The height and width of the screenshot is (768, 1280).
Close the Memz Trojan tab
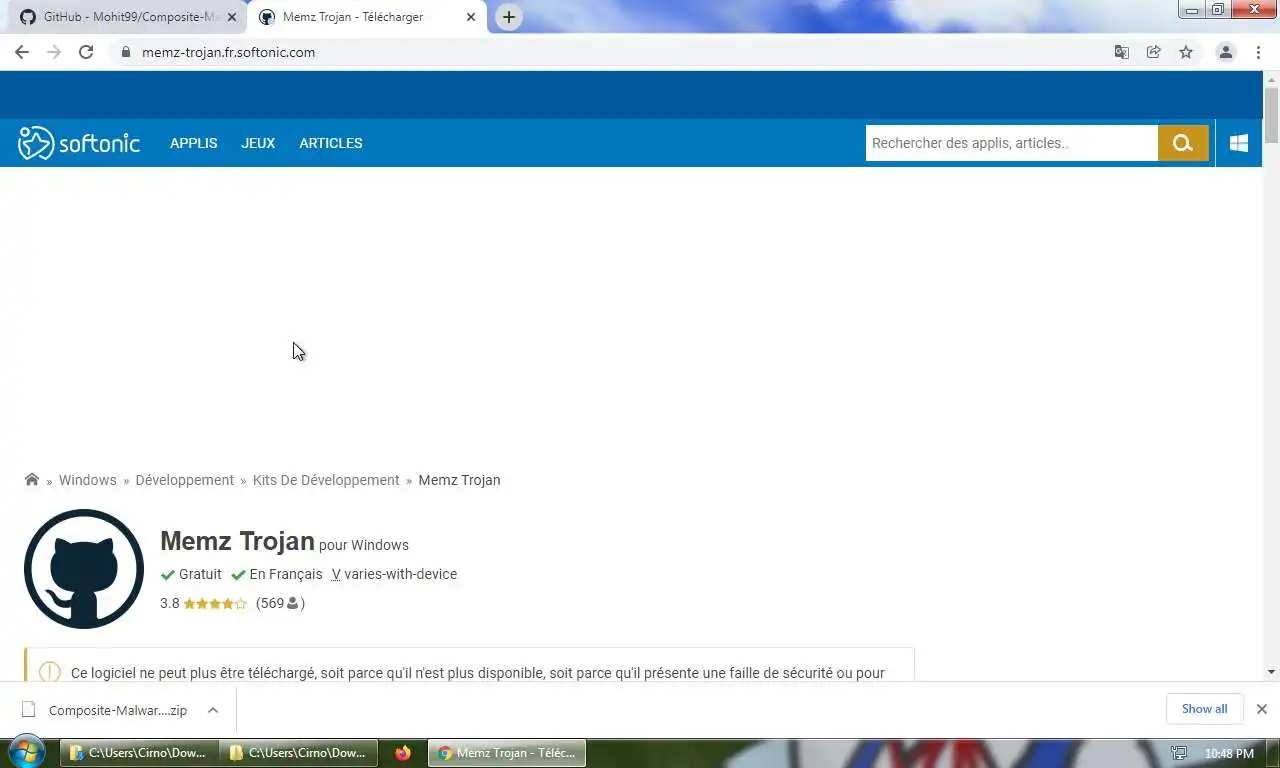[471, 17]
